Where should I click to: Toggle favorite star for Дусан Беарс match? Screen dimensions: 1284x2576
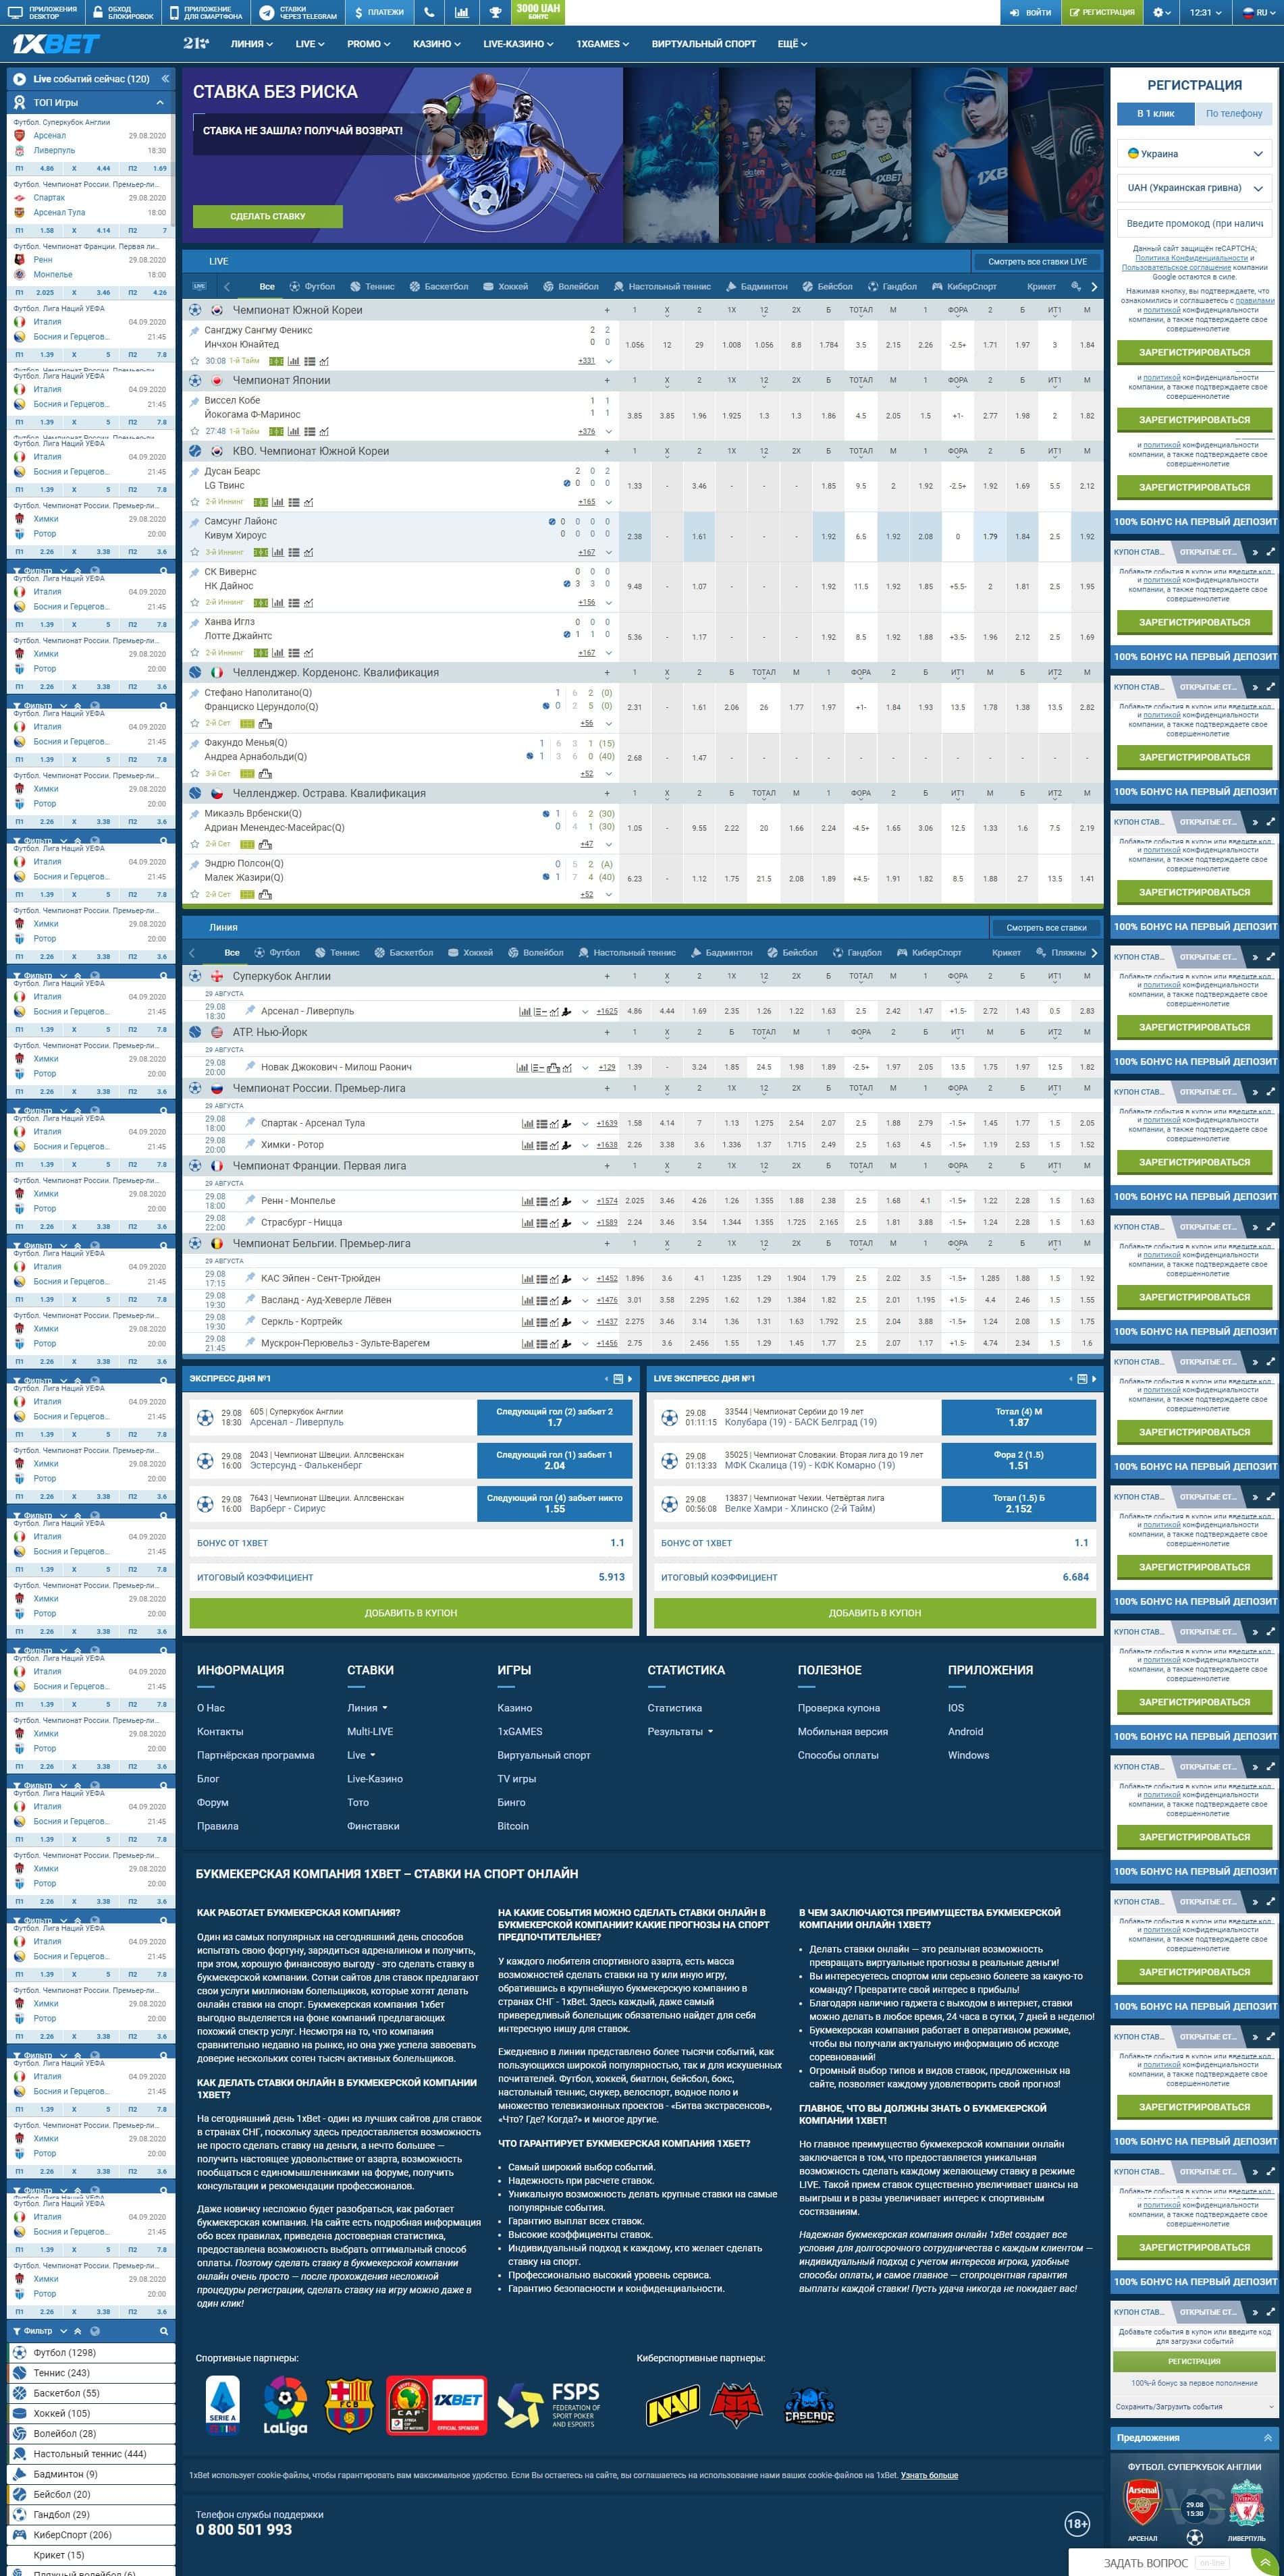point(195,502)
